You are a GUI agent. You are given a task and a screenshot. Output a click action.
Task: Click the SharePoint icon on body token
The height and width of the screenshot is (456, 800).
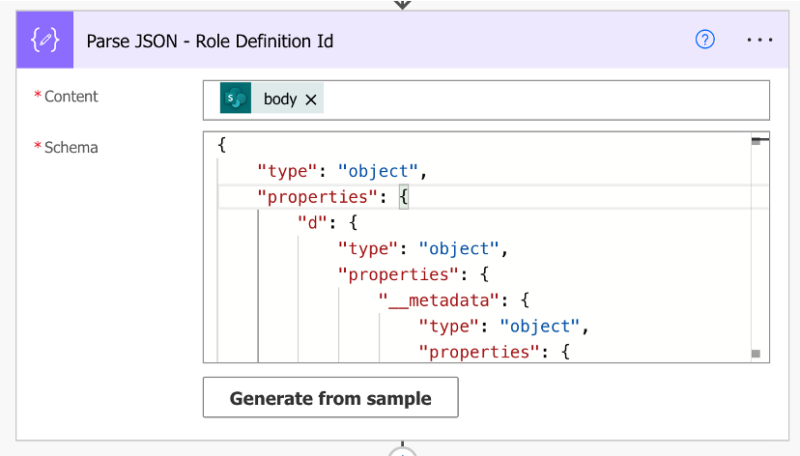point(236,99)
